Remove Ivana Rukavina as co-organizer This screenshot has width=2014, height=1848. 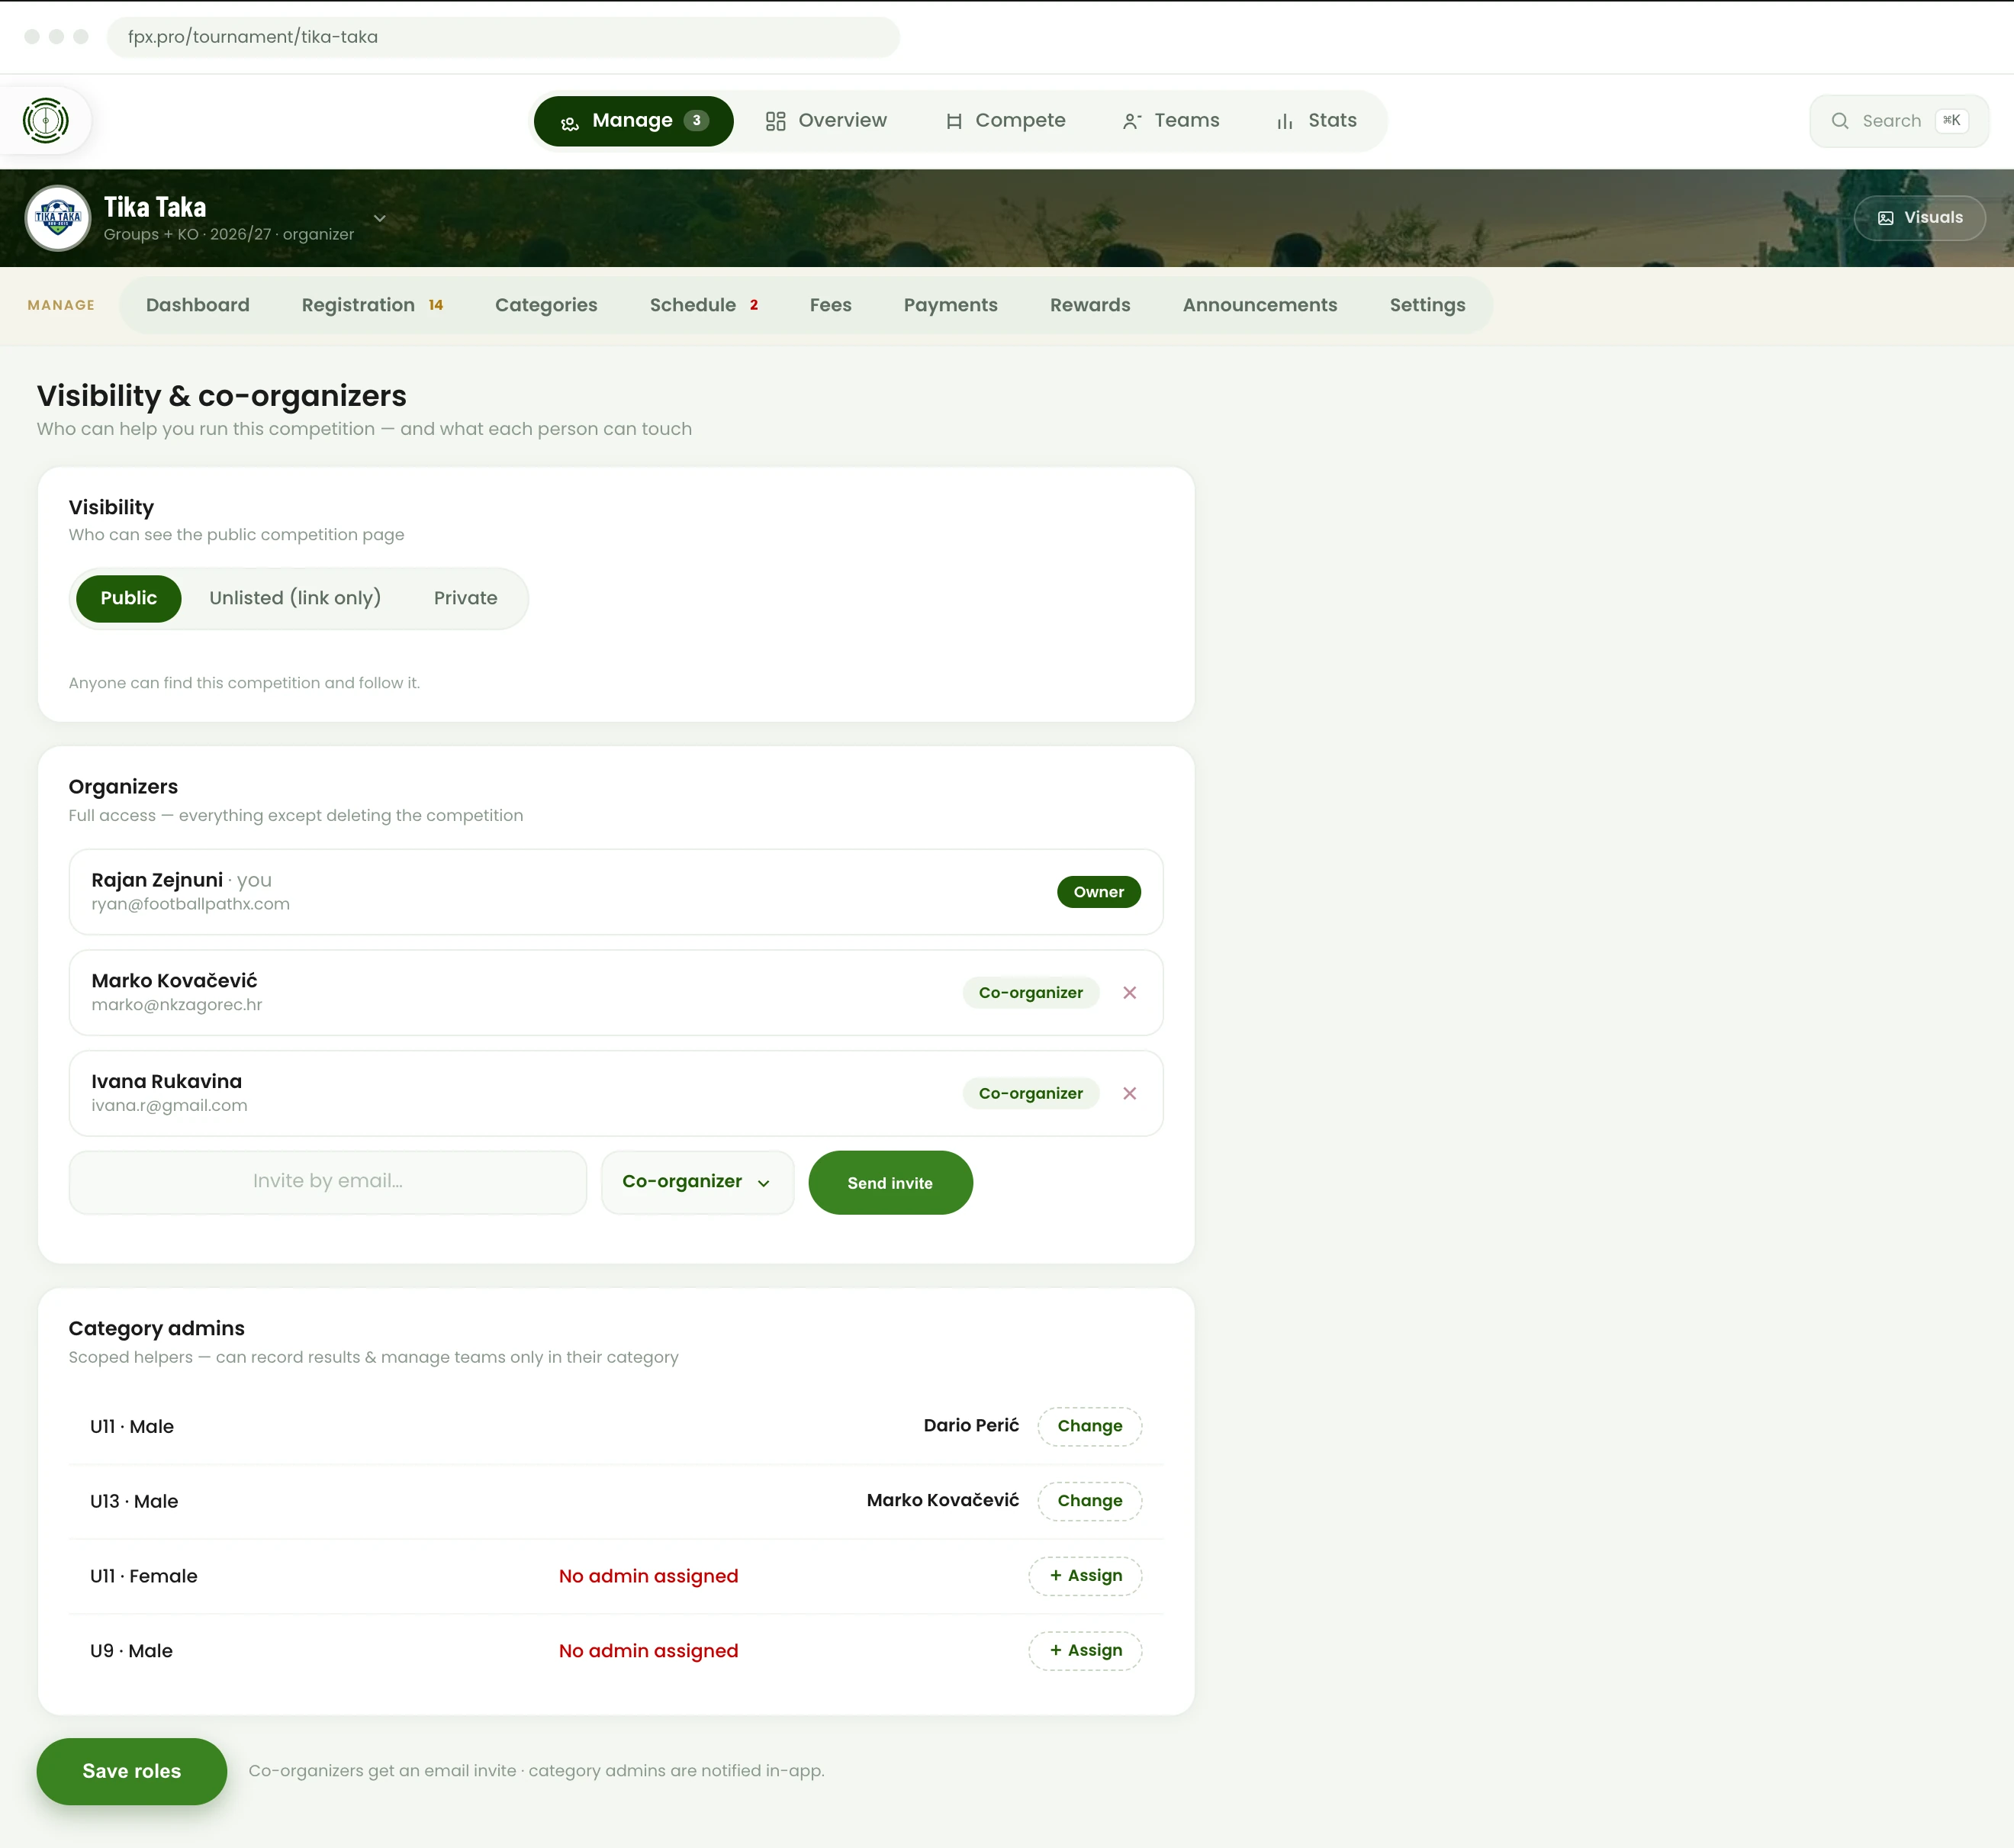coord(1130,1094)
